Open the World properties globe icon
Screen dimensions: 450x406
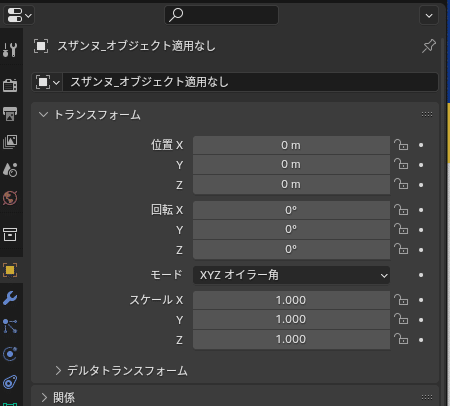pos(10,198)
